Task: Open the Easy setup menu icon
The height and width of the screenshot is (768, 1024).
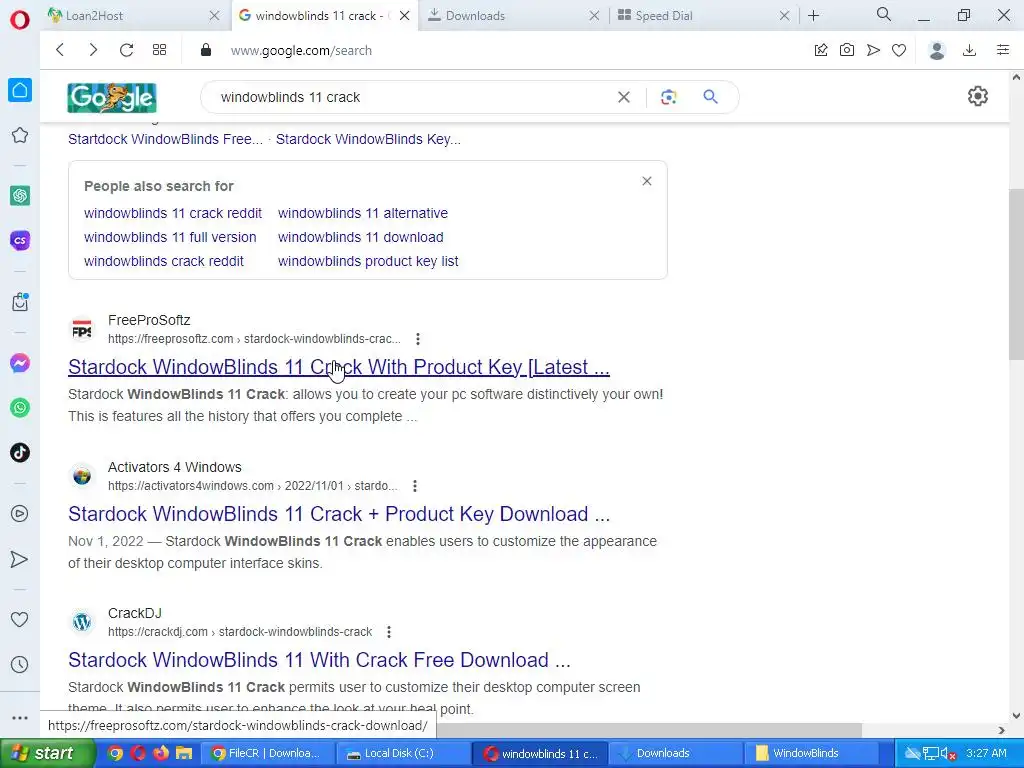Action: (x=1003, y=50)
